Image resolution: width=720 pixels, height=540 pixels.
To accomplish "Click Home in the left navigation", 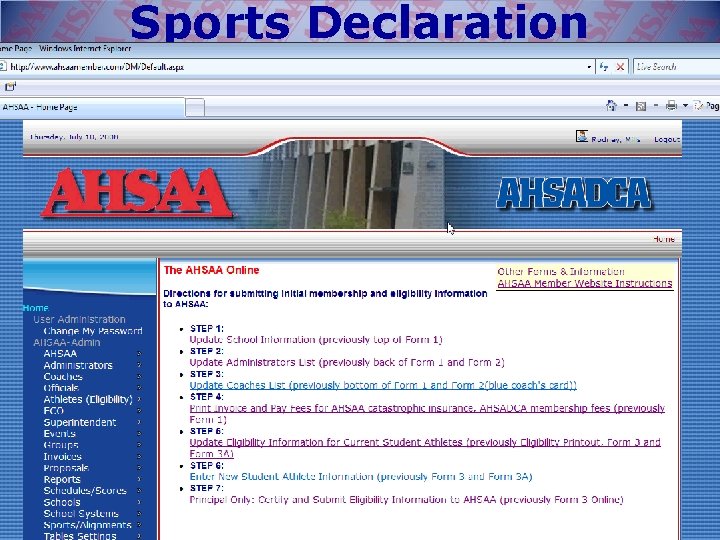I will [x=35, y=308].
